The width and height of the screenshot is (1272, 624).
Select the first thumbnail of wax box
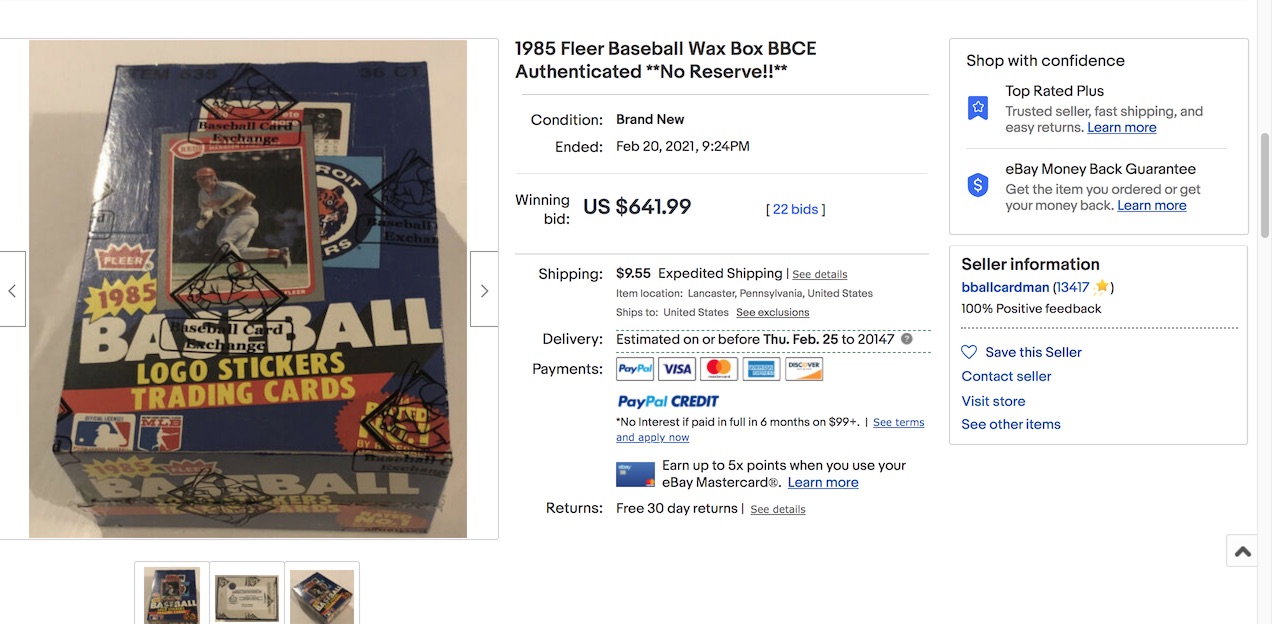(172, 594)
